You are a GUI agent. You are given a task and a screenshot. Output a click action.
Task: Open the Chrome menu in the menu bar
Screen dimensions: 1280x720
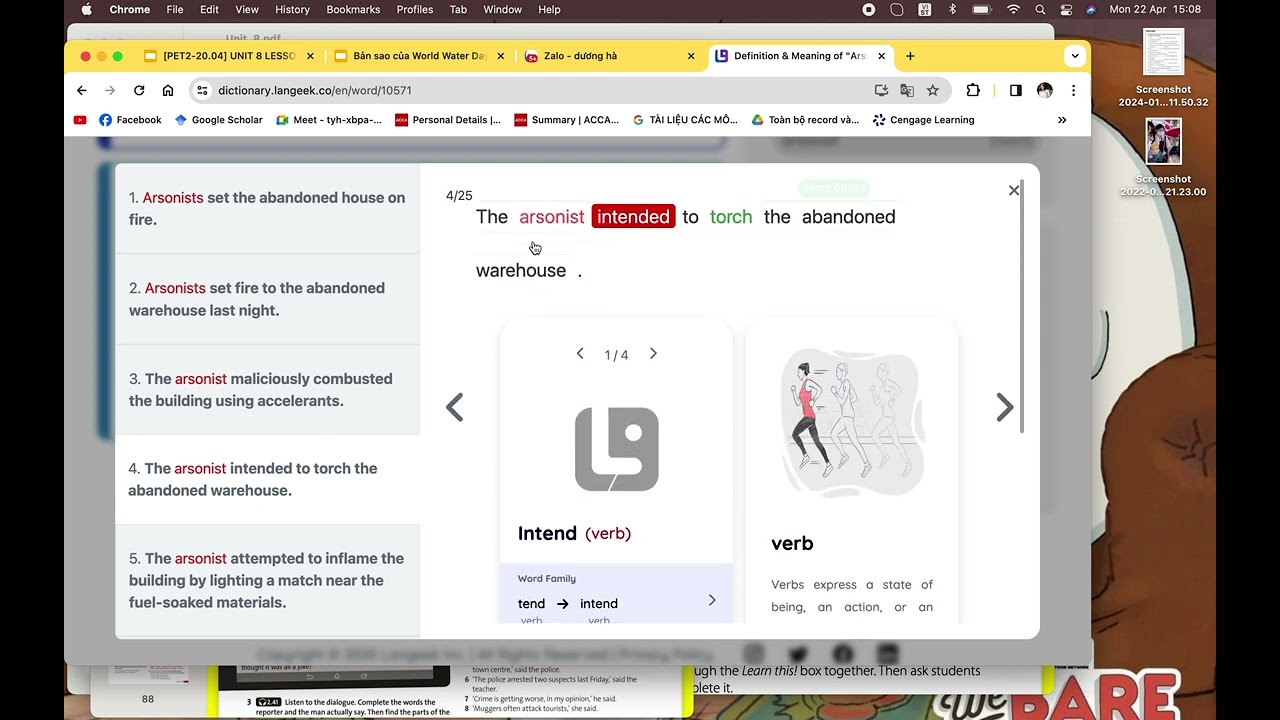[130, 9]
